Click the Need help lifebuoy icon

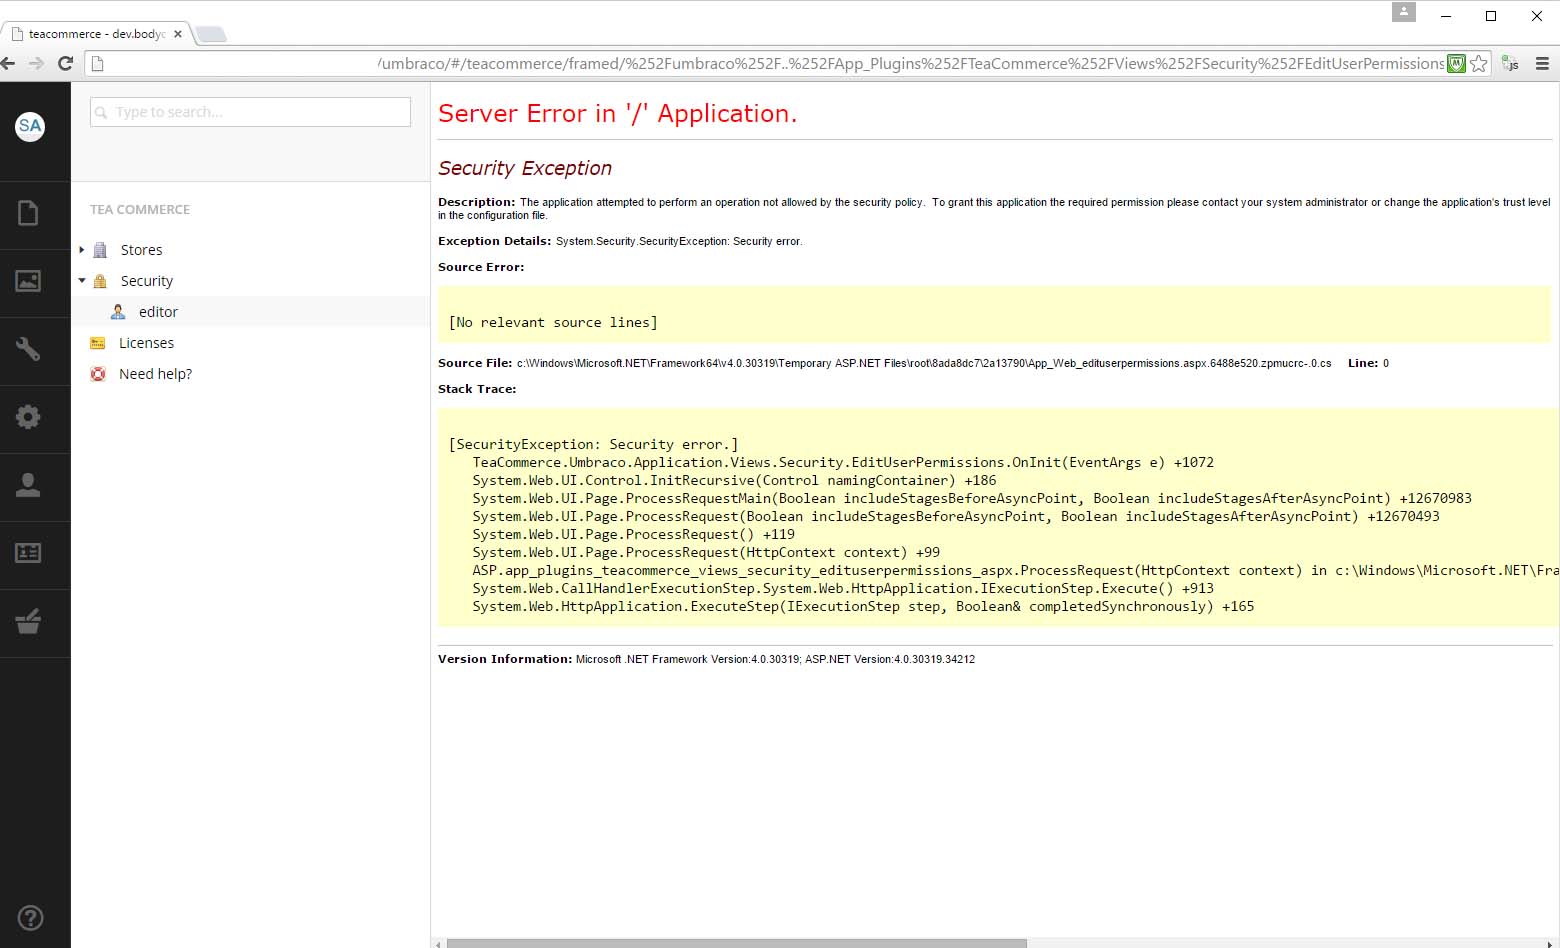[x=98, y=374]
